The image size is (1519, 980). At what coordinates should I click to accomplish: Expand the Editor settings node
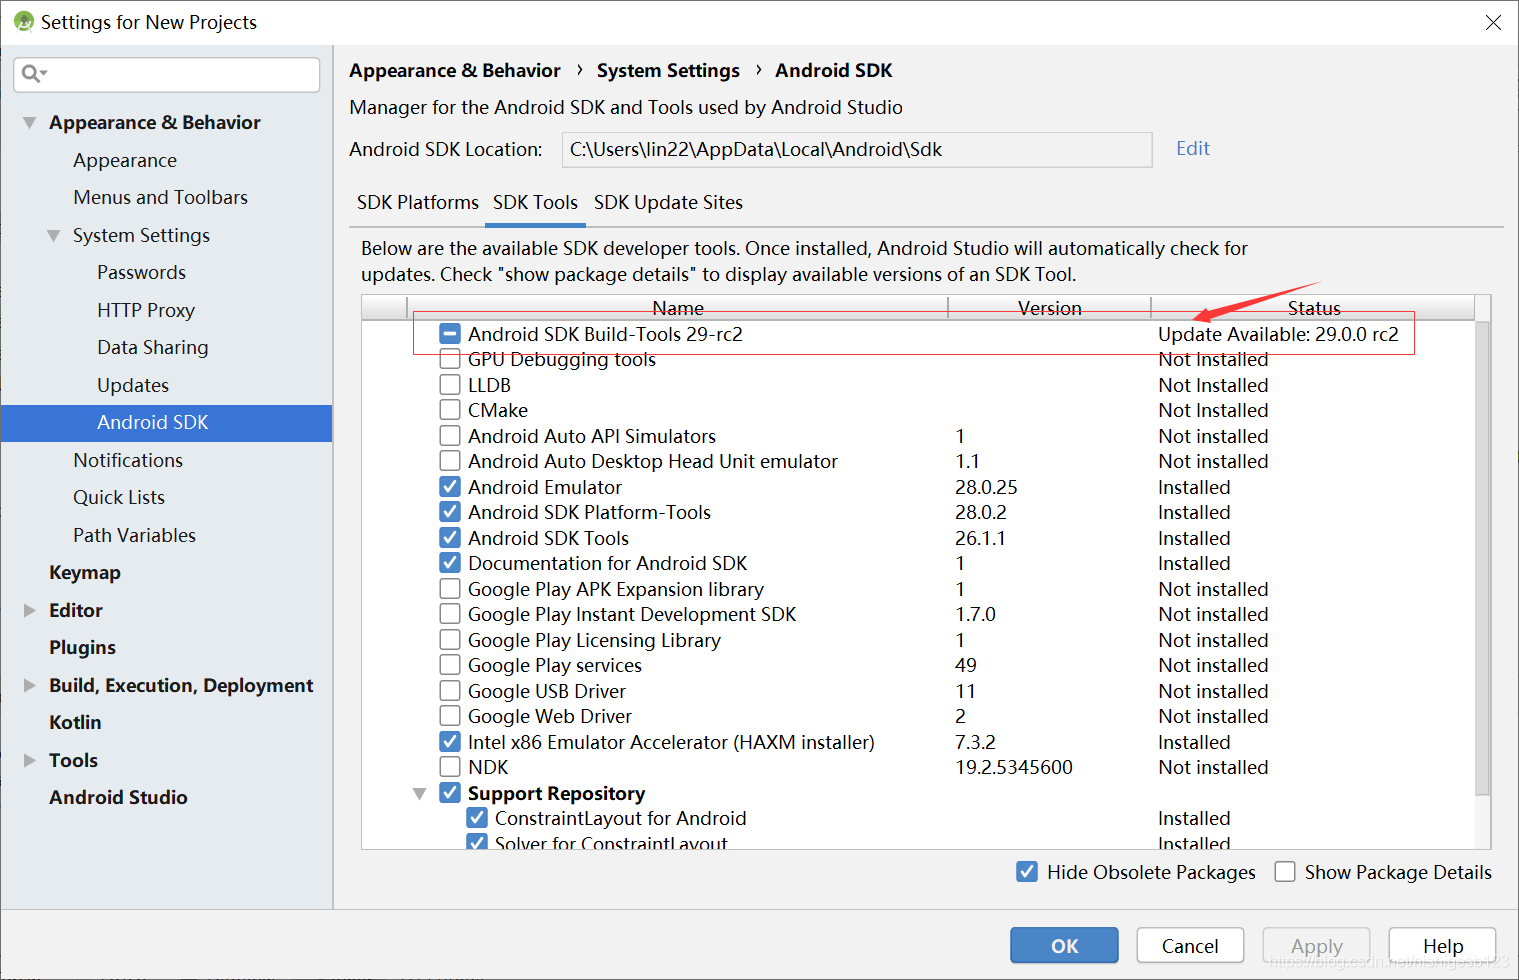coord(29,610)
